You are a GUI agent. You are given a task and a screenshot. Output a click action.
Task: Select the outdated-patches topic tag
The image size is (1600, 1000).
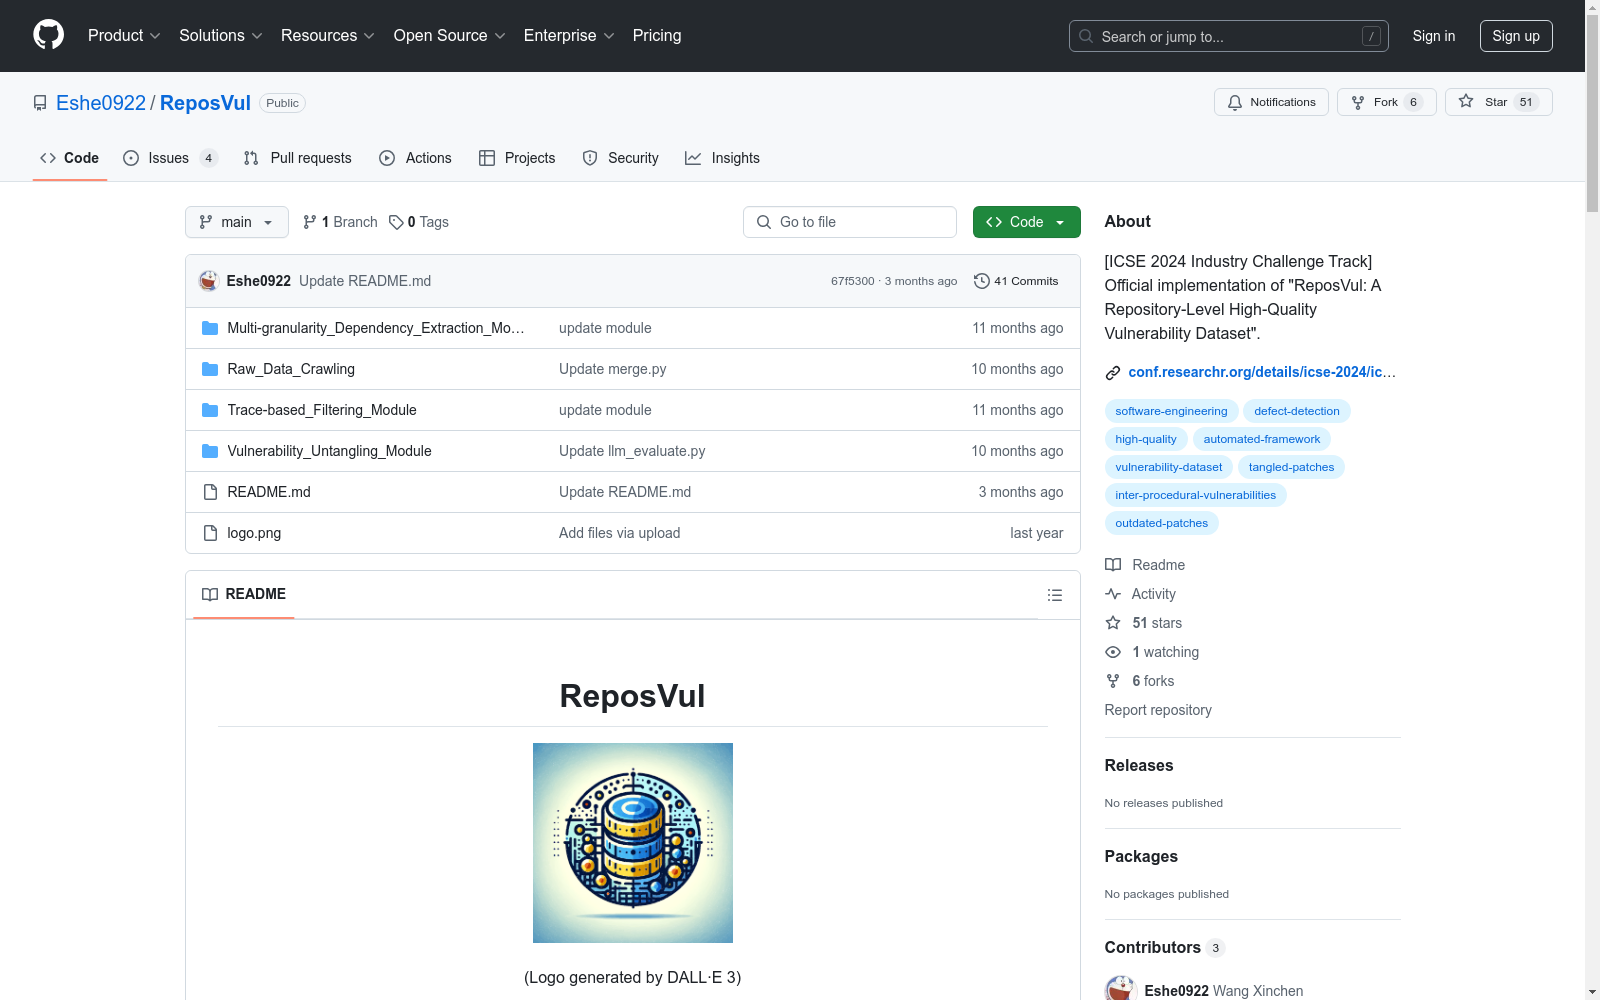coord(1161,523)
